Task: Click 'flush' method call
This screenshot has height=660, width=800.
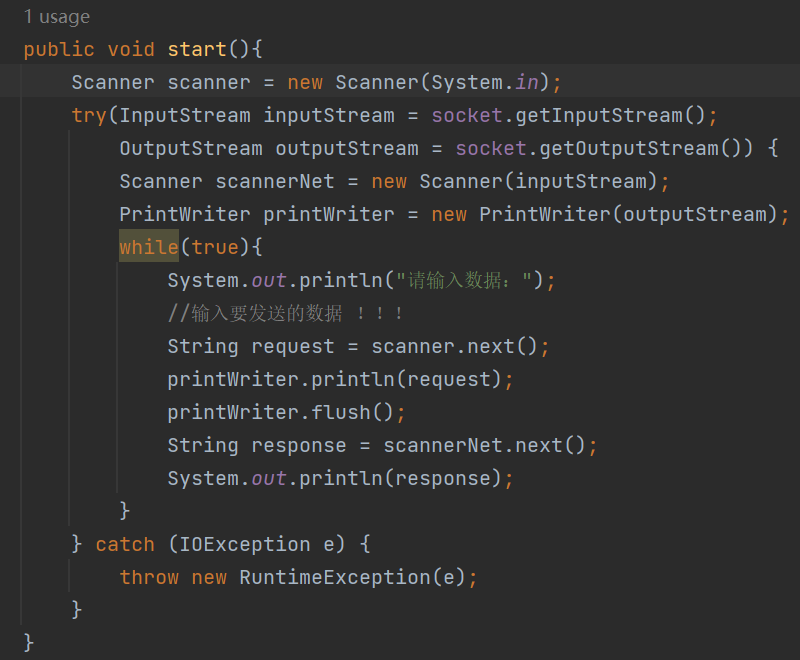Action: tap(340, 412)
